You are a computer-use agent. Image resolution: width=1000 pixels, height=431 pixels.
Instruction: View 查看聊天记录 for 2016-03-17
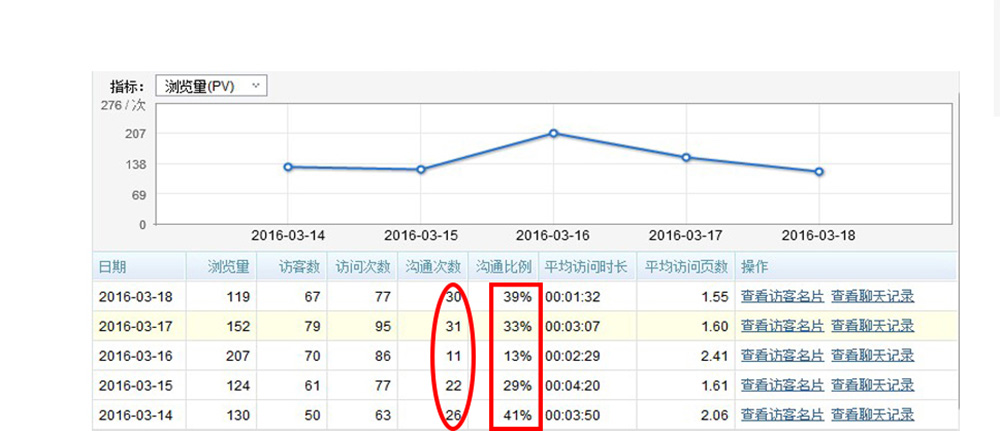(x=872, y=326)
